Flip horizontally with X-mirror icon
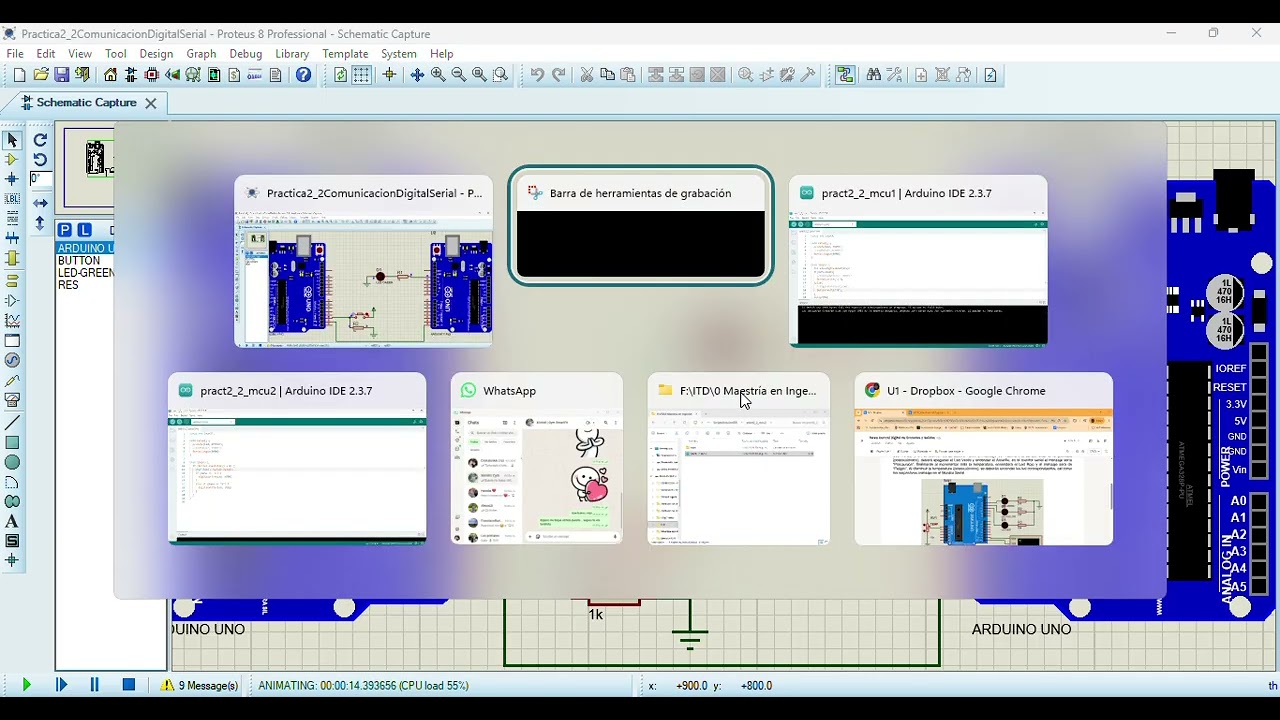The height and width of the screenshot is (720, 1280). click(x=40, y=203)
